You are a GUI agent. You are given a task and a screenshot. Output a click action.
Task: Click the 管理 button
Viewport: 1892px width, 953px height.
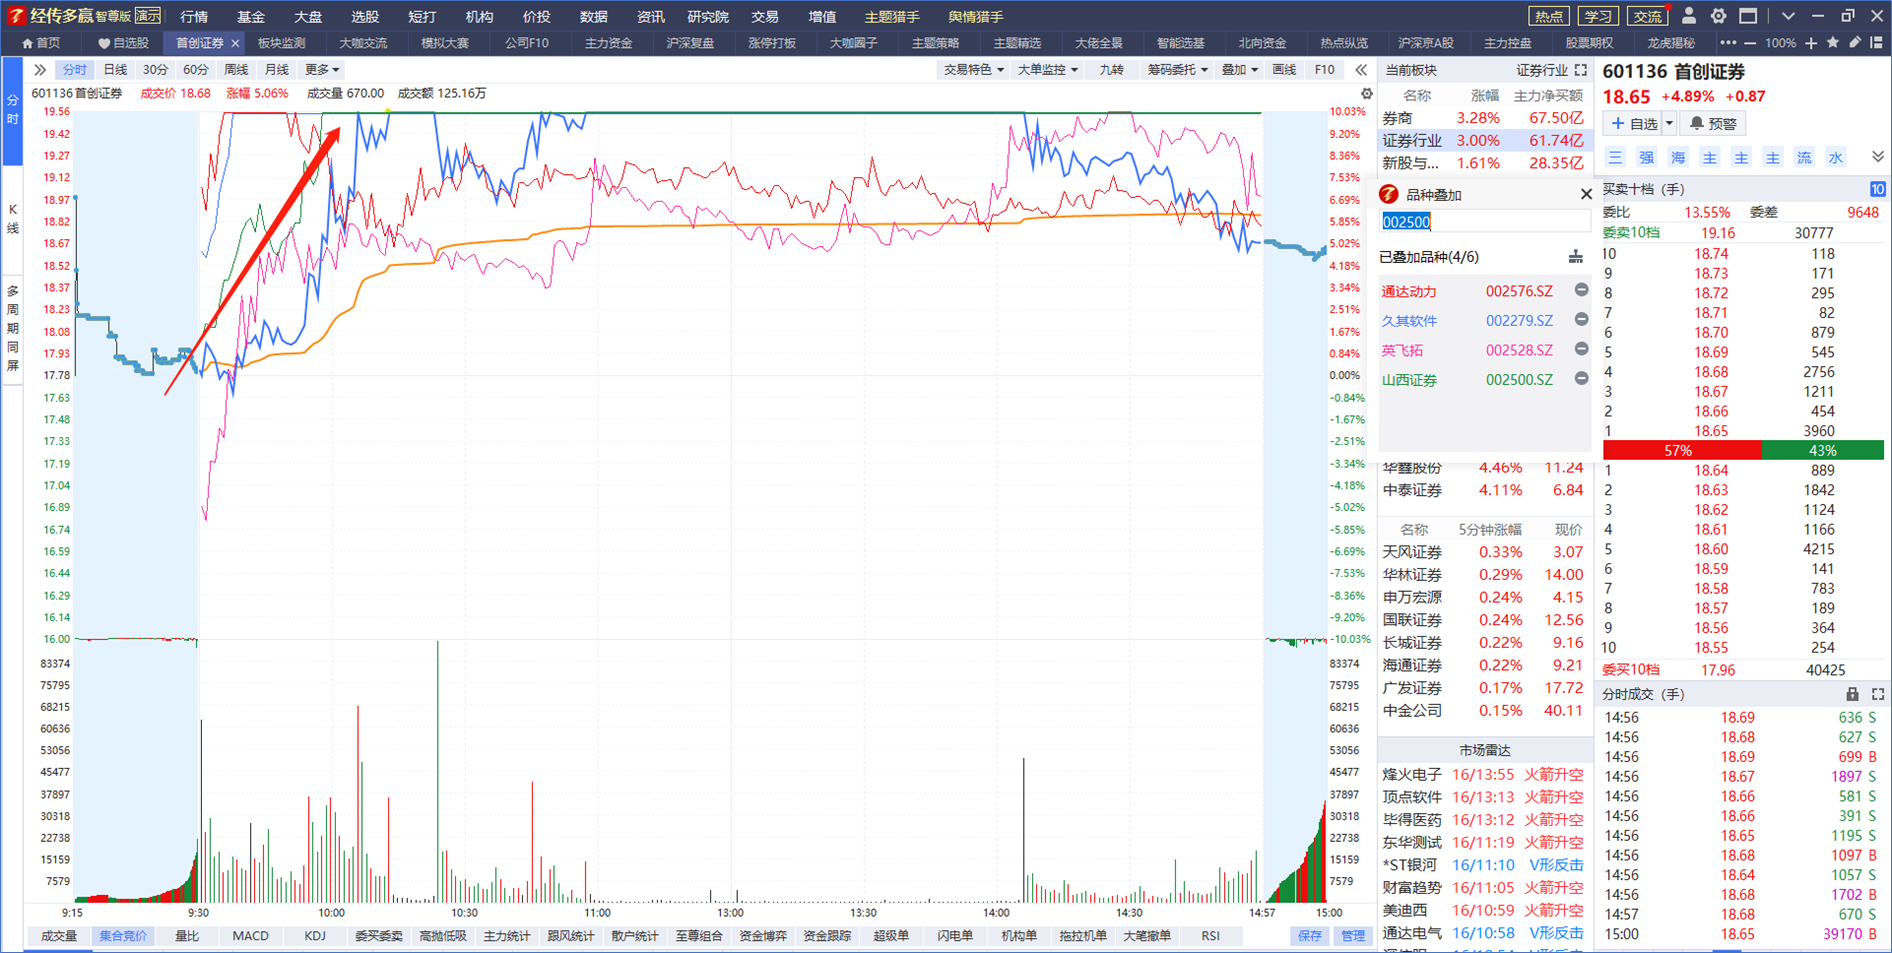pos(1352,936)
